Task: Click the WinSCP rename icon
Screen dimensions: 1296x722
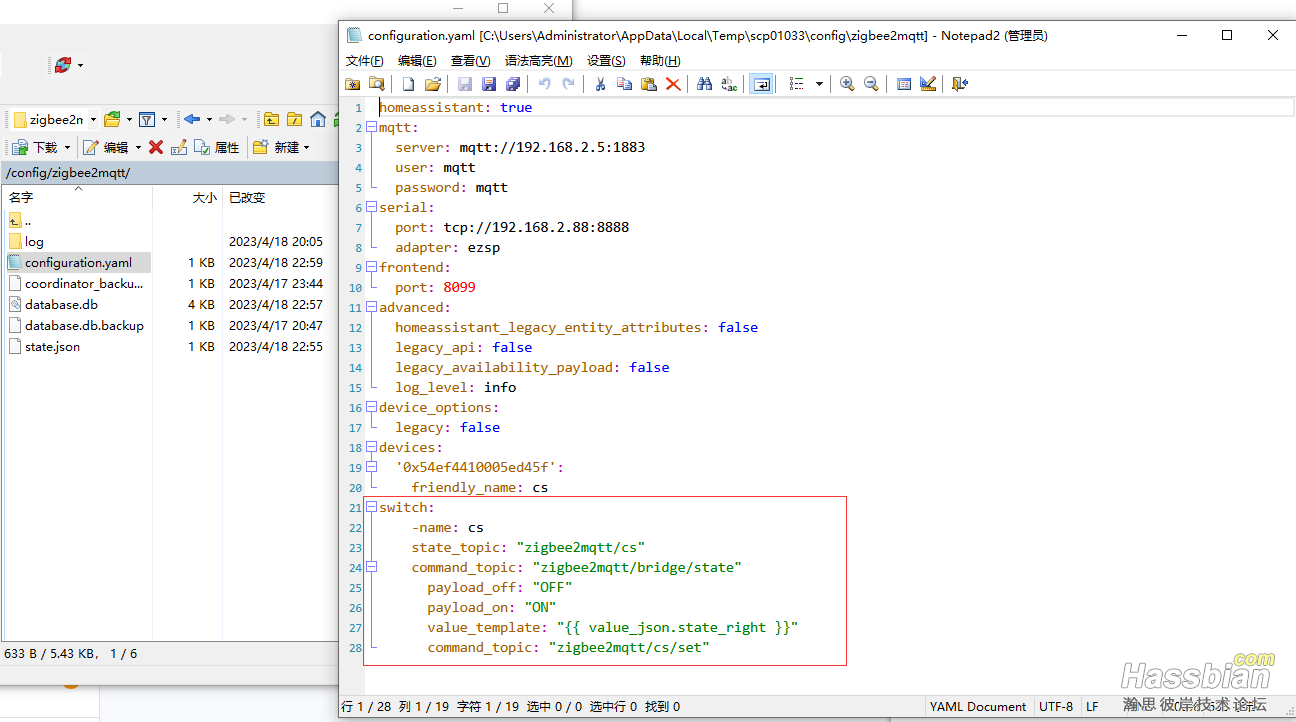Action: pyautogui.click(x=179, y=147)
